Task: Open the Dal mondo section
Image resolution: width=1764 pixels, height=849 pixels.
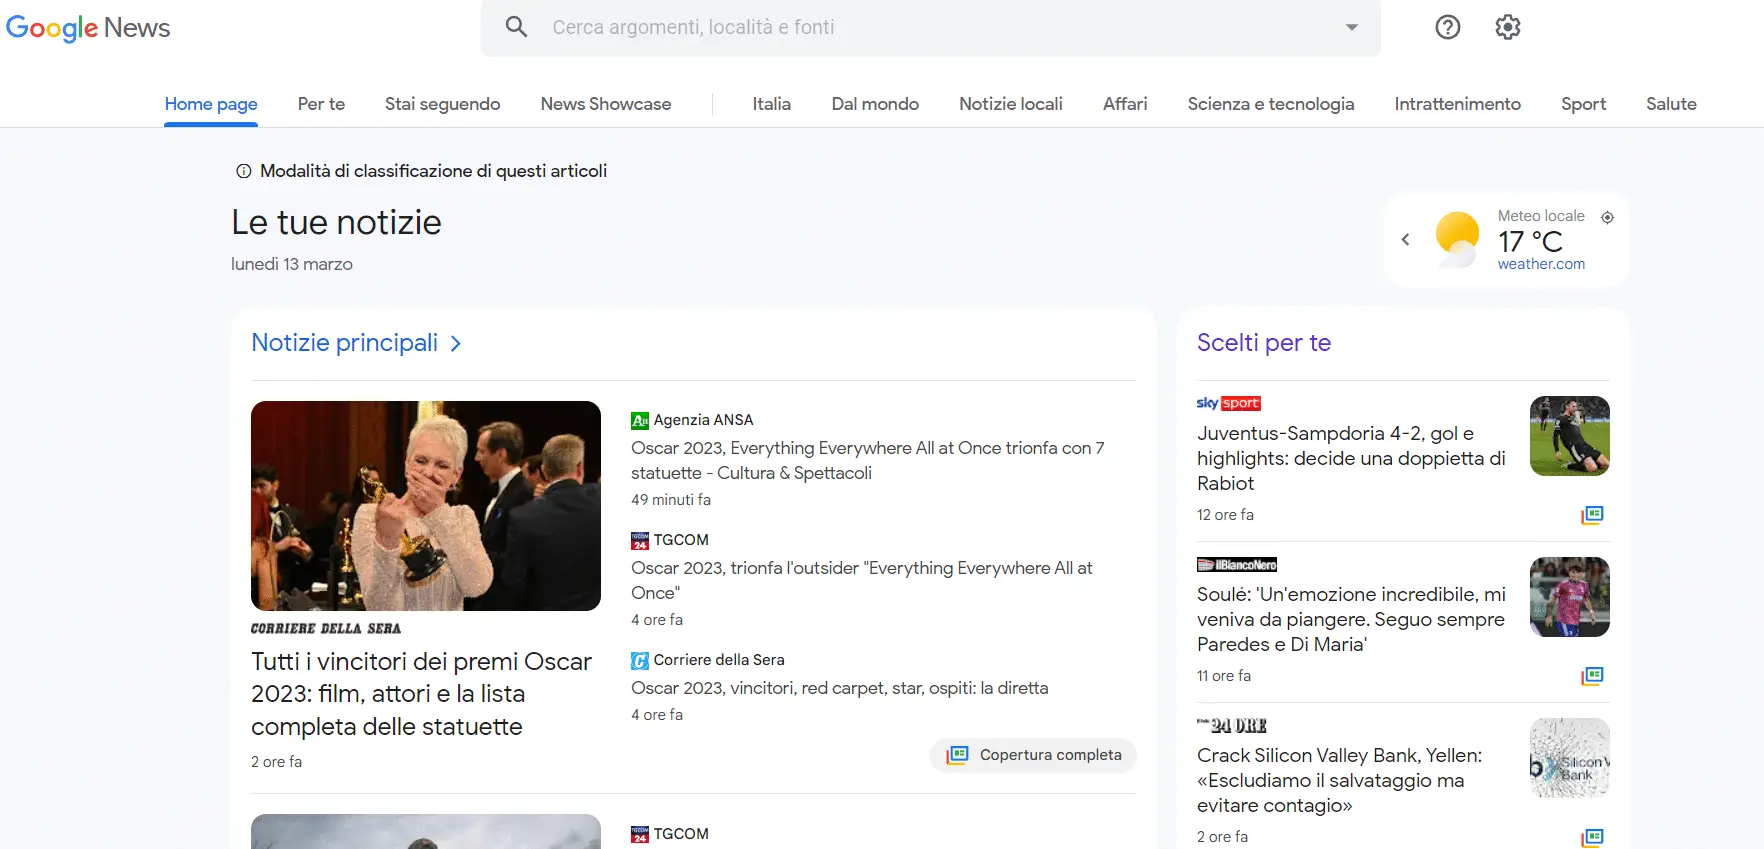Action: tap(875, 104)
